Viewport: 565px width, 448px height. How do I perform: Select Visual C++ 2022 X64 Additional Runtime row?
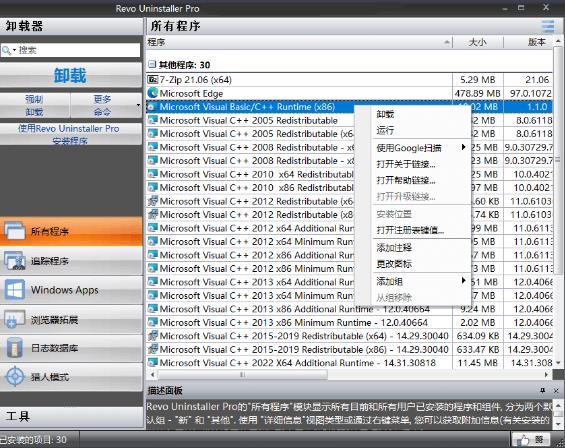350,363
